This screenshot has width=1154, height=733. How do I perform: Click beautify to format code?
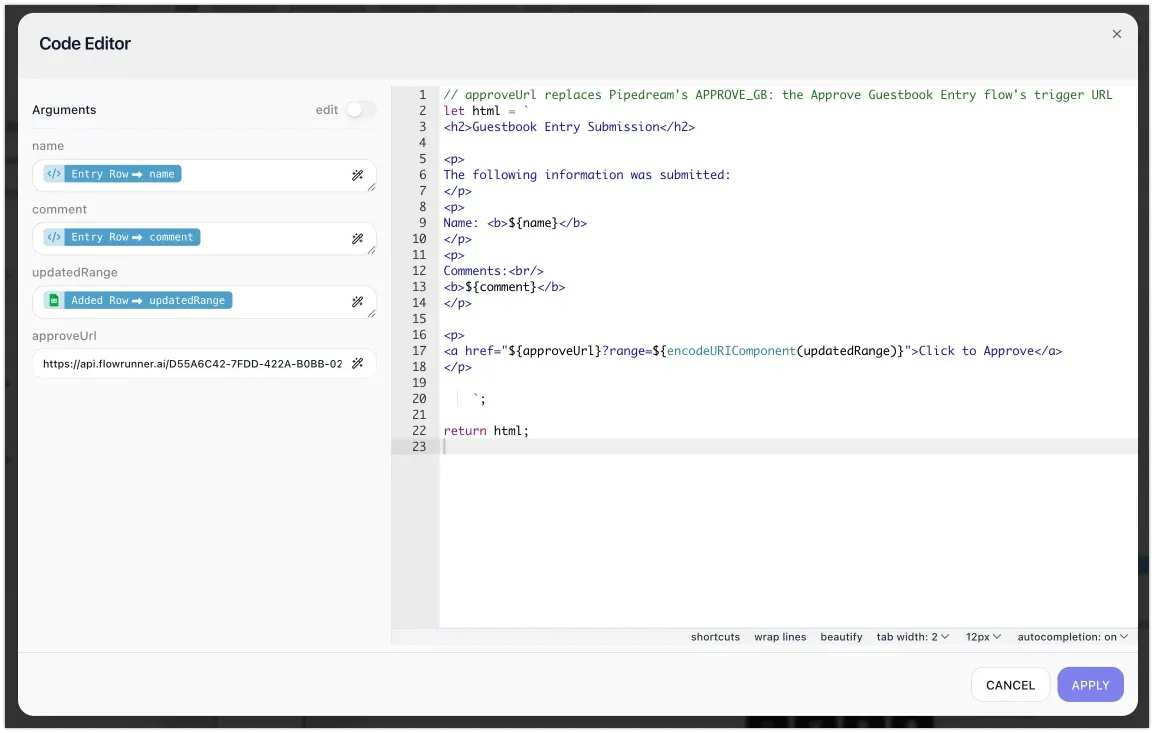pos(841,637)
